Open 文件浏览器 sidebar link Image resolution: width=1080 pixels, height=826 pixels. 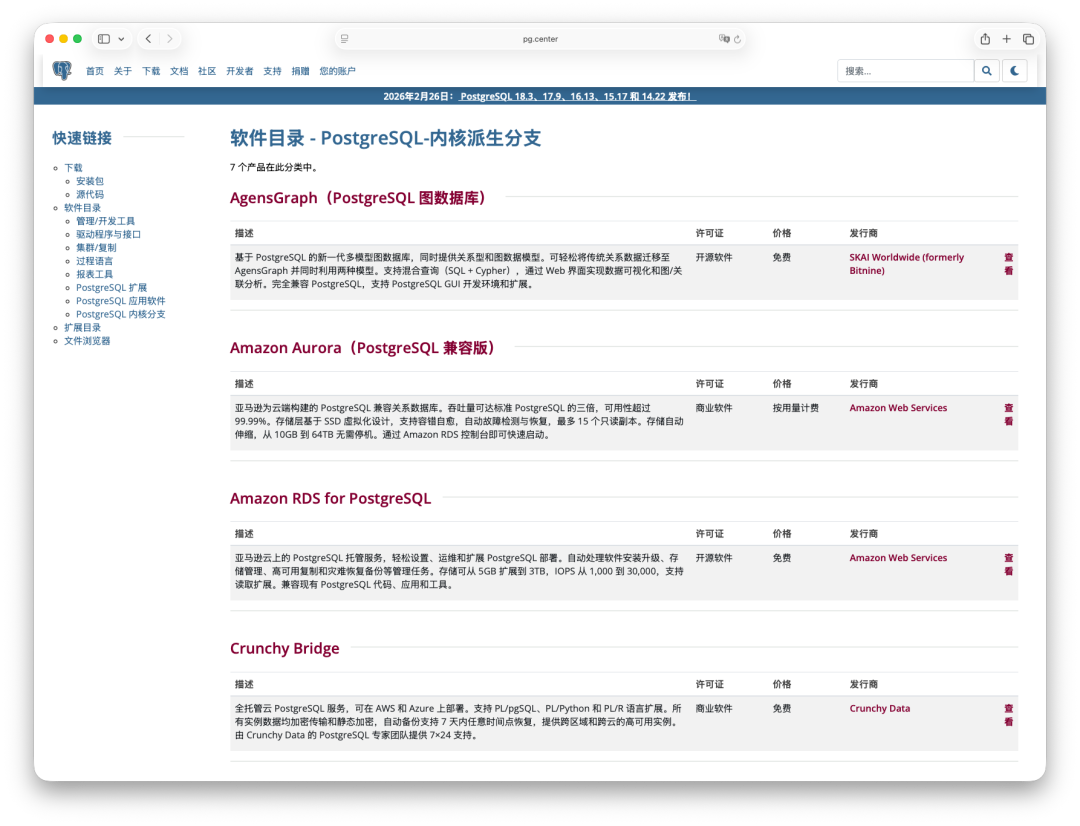[x=87, y=340]
